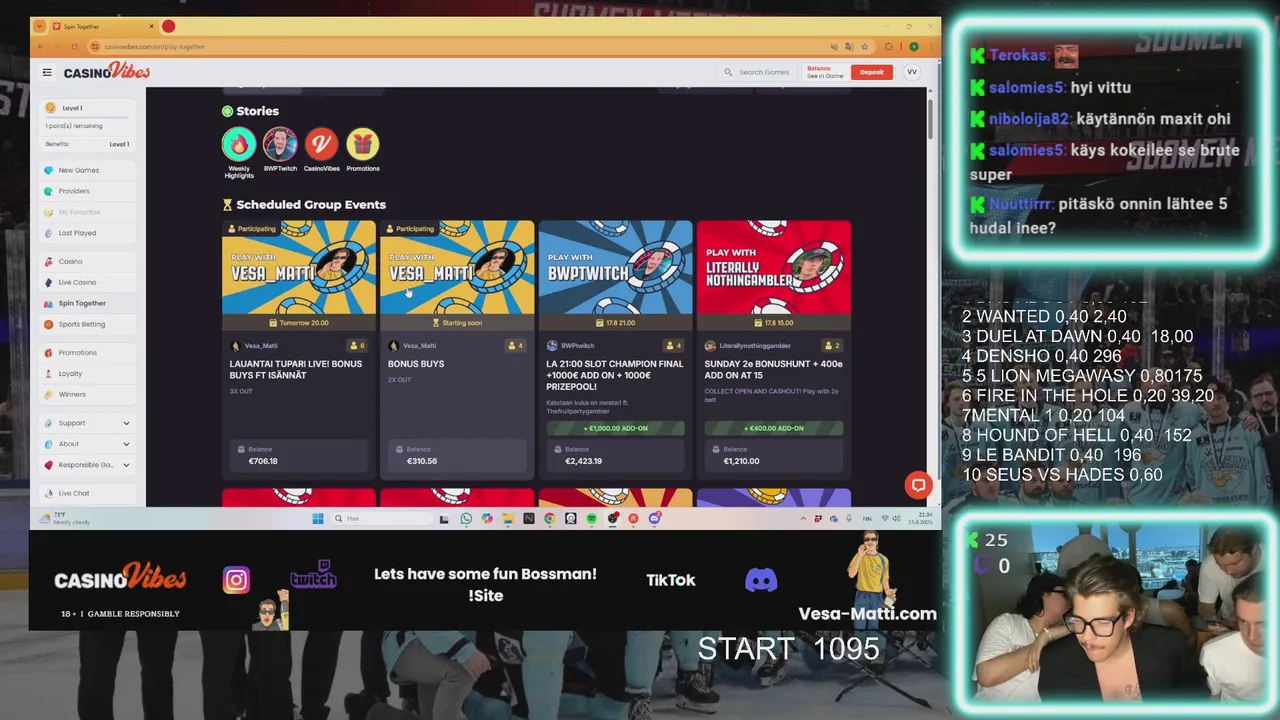
Task: Open File Explorer from the taskbar
Action: (507, 518)
